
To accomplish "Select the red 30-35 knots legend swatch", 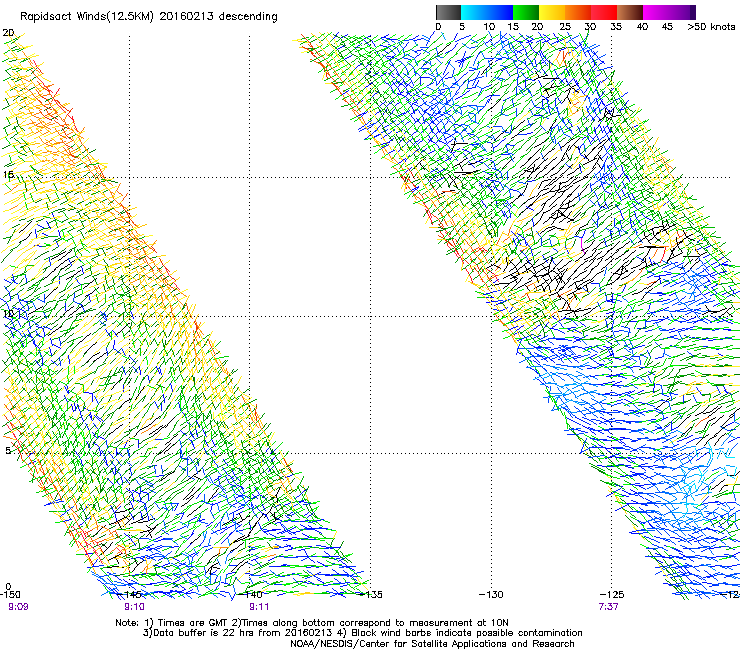I will coord(604,12).
